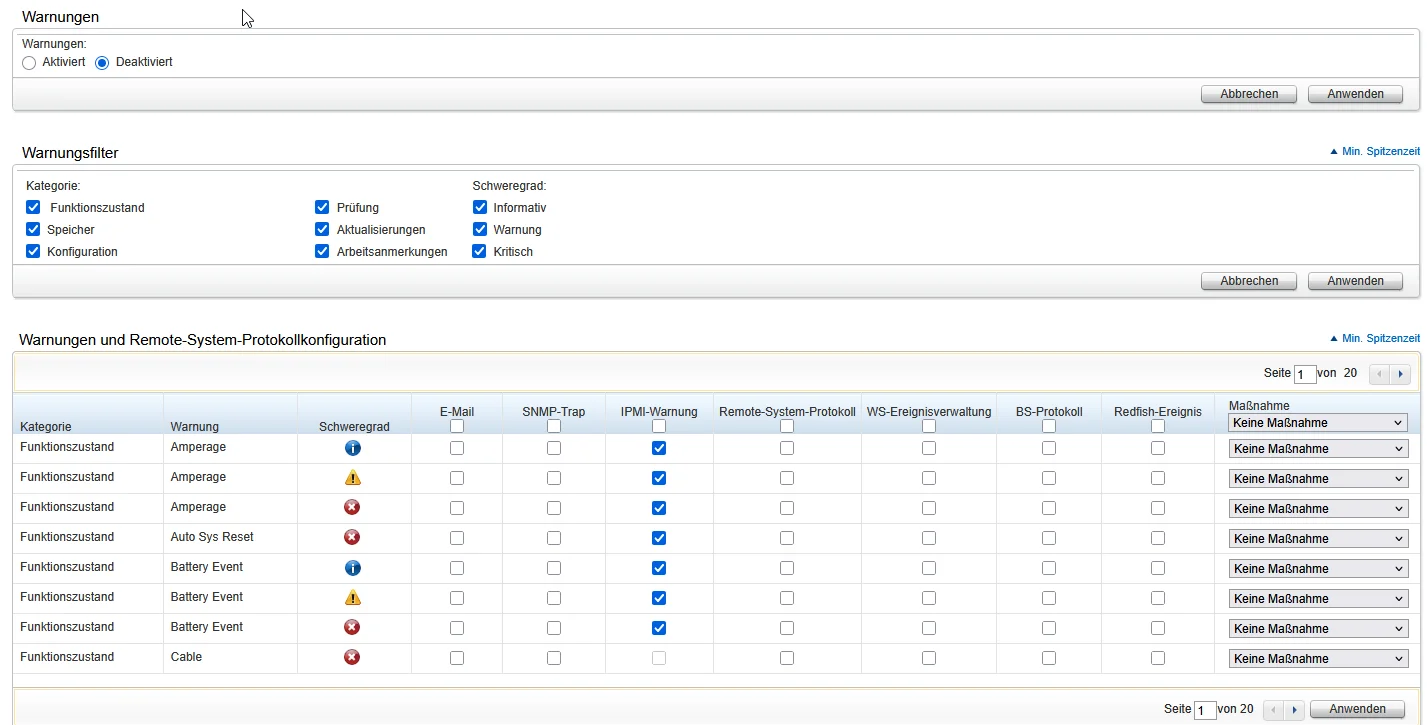Uncheck the Informativ severity filter
This screenshot has height=725, width=1427.
coord(480,207)
